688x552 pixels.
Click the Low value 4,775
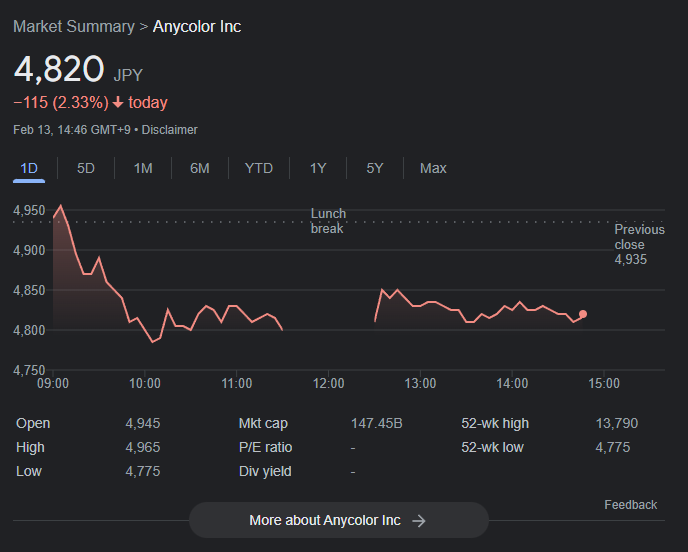pyautogui.click(x=143, y=472)
